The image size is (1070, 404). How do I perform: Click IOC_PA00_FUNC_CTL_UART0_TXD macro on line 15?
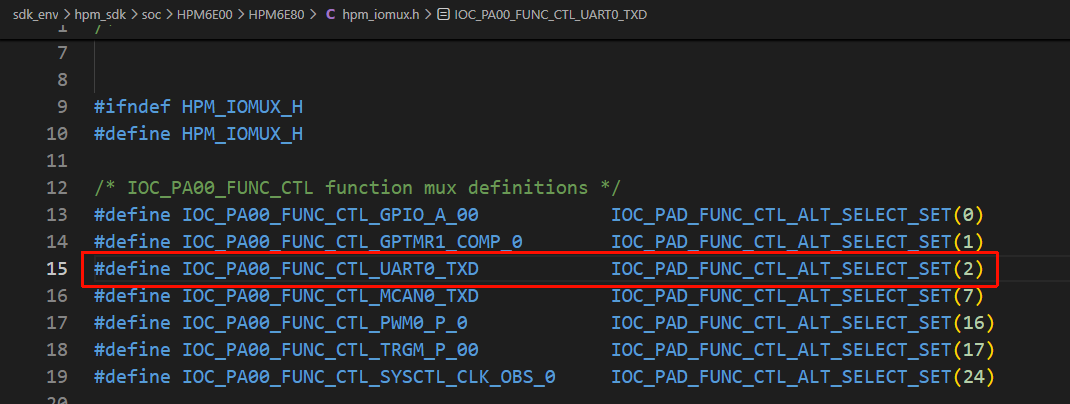pyautogui.click(x=330, y=269)
